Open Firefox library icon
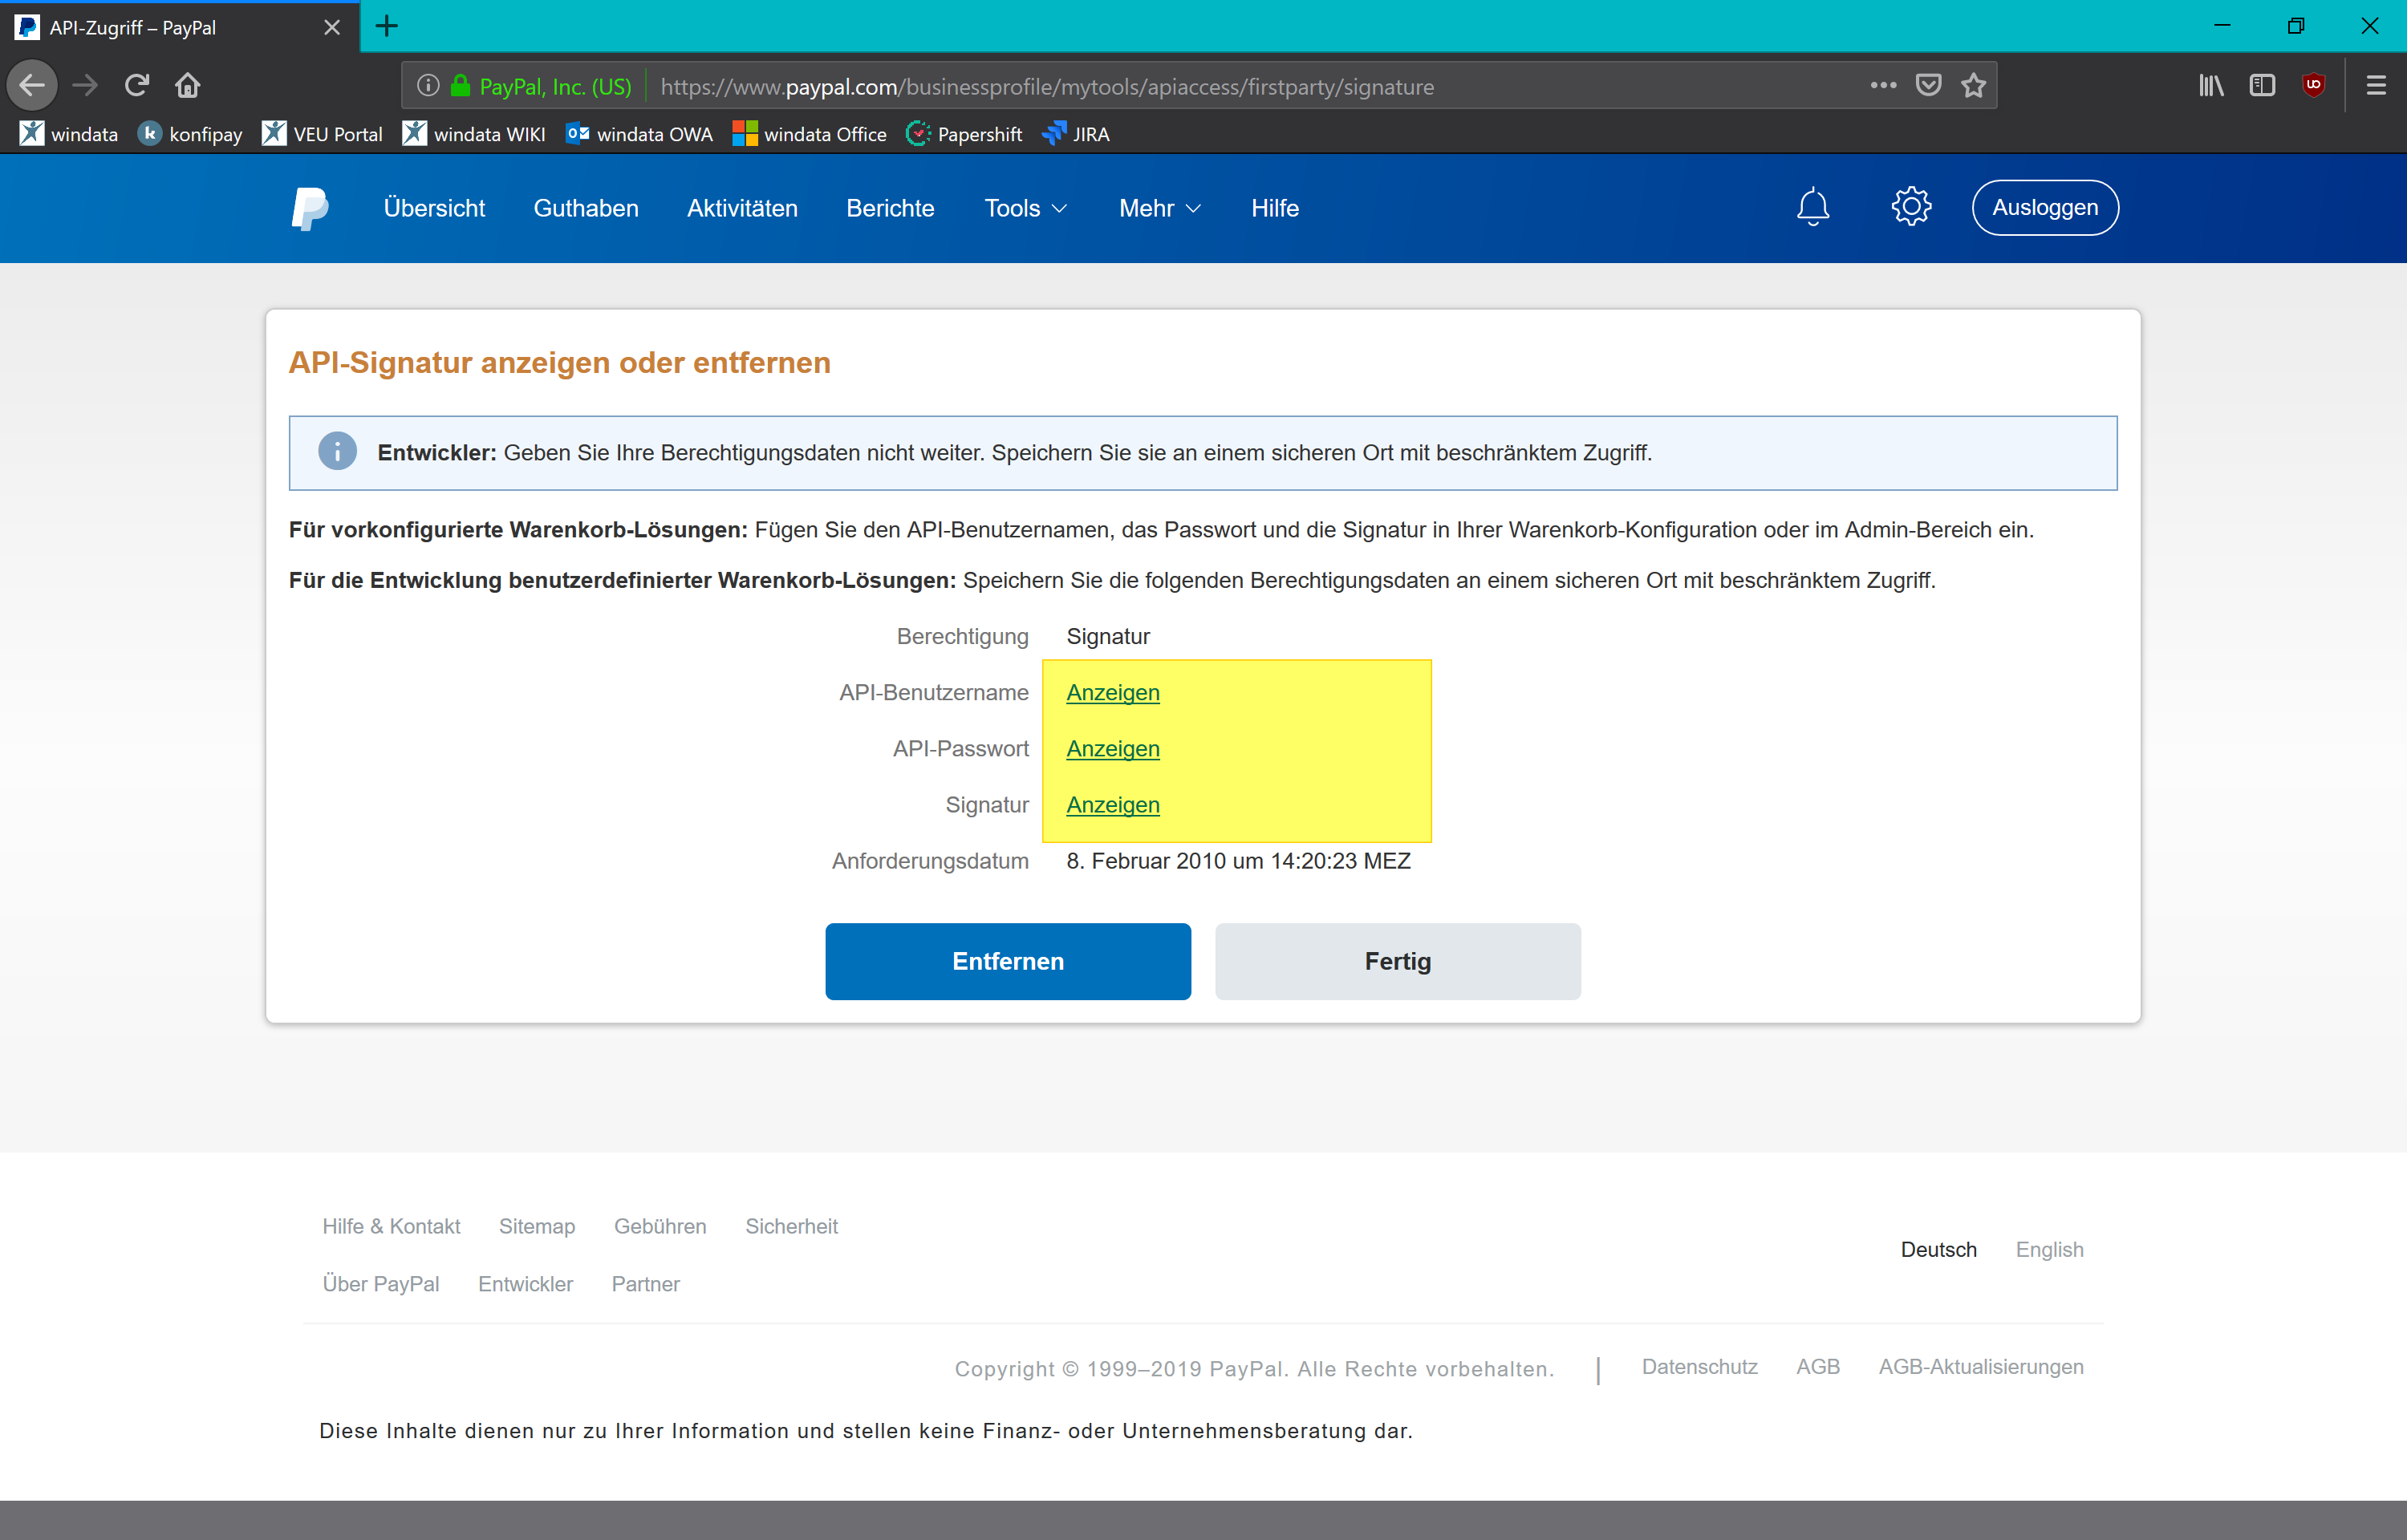 [x=2211, y=86]
